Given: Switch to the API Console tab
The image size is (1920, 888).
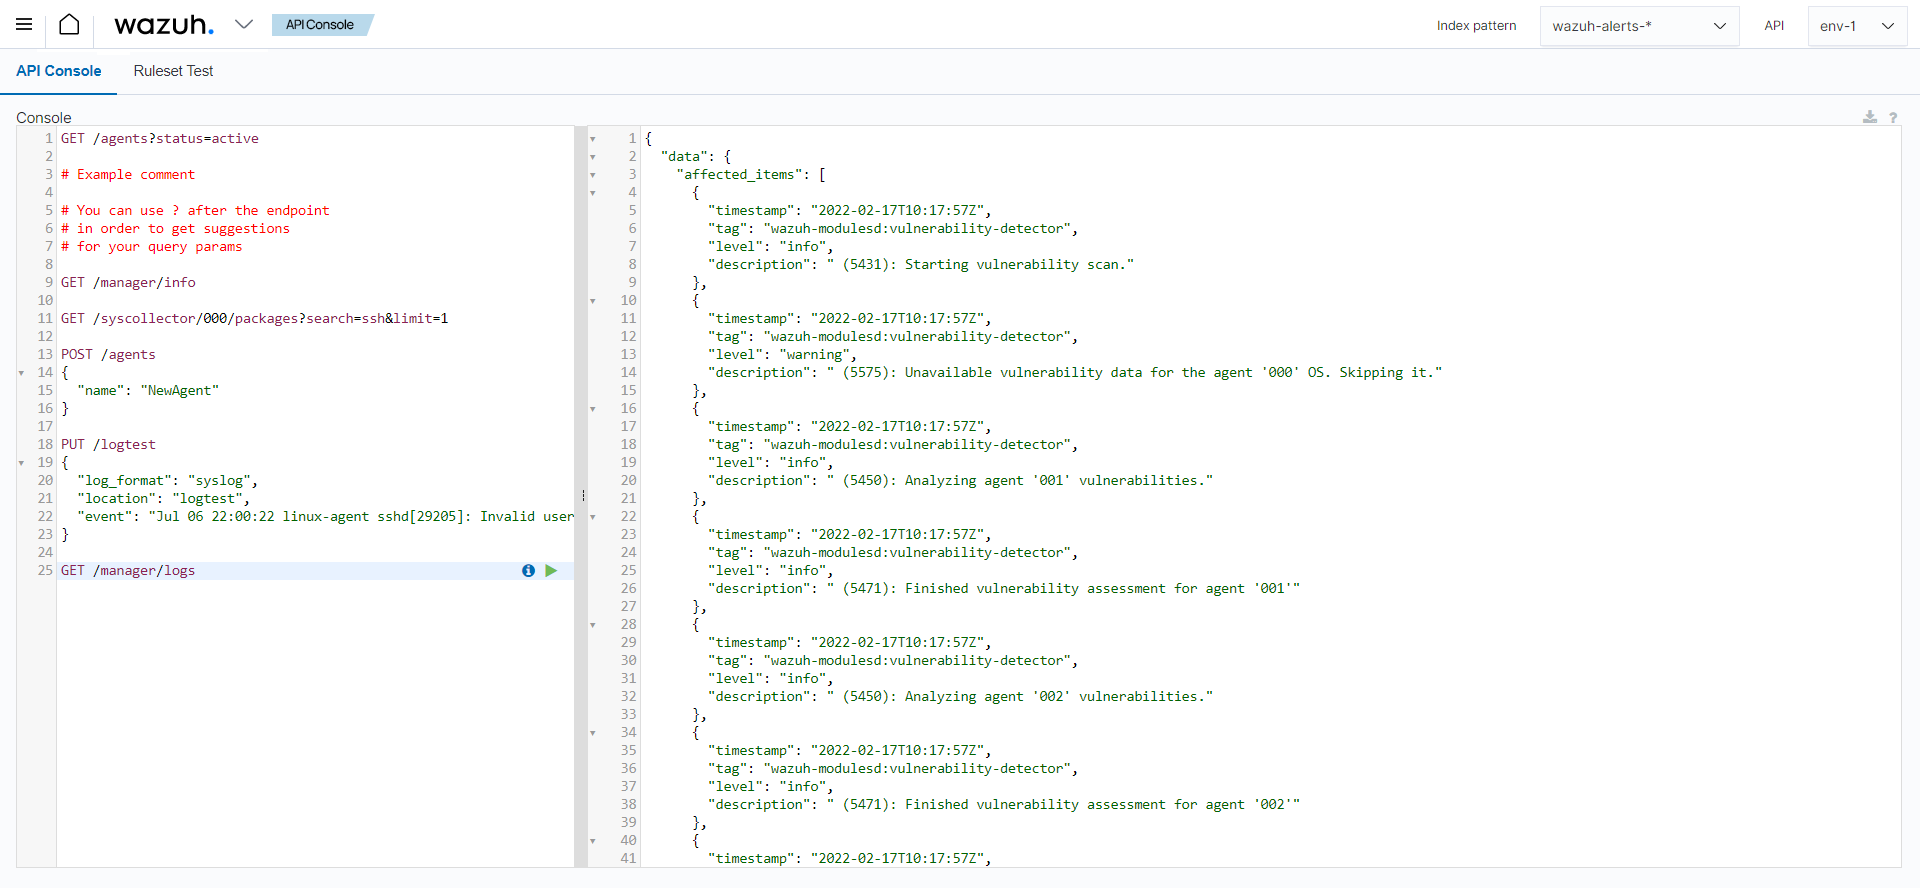Looking at the screenshot, I should [59, 71].
